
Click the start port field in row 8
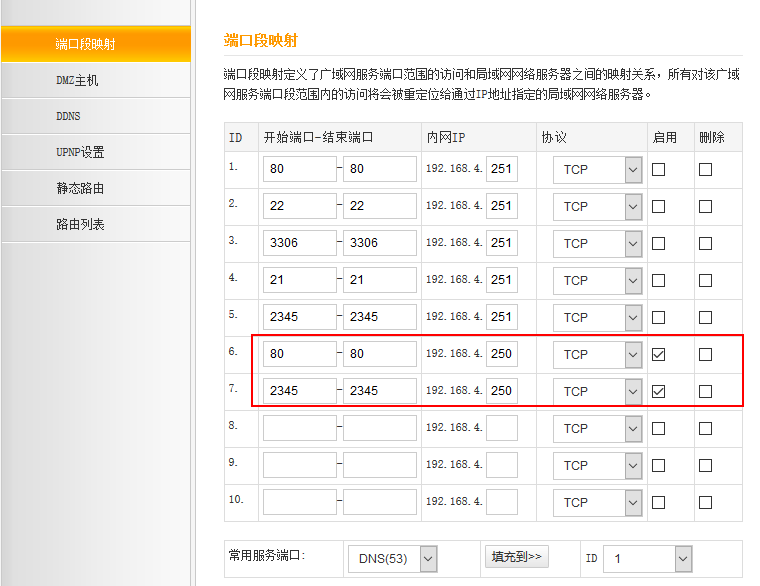(300, 428)
